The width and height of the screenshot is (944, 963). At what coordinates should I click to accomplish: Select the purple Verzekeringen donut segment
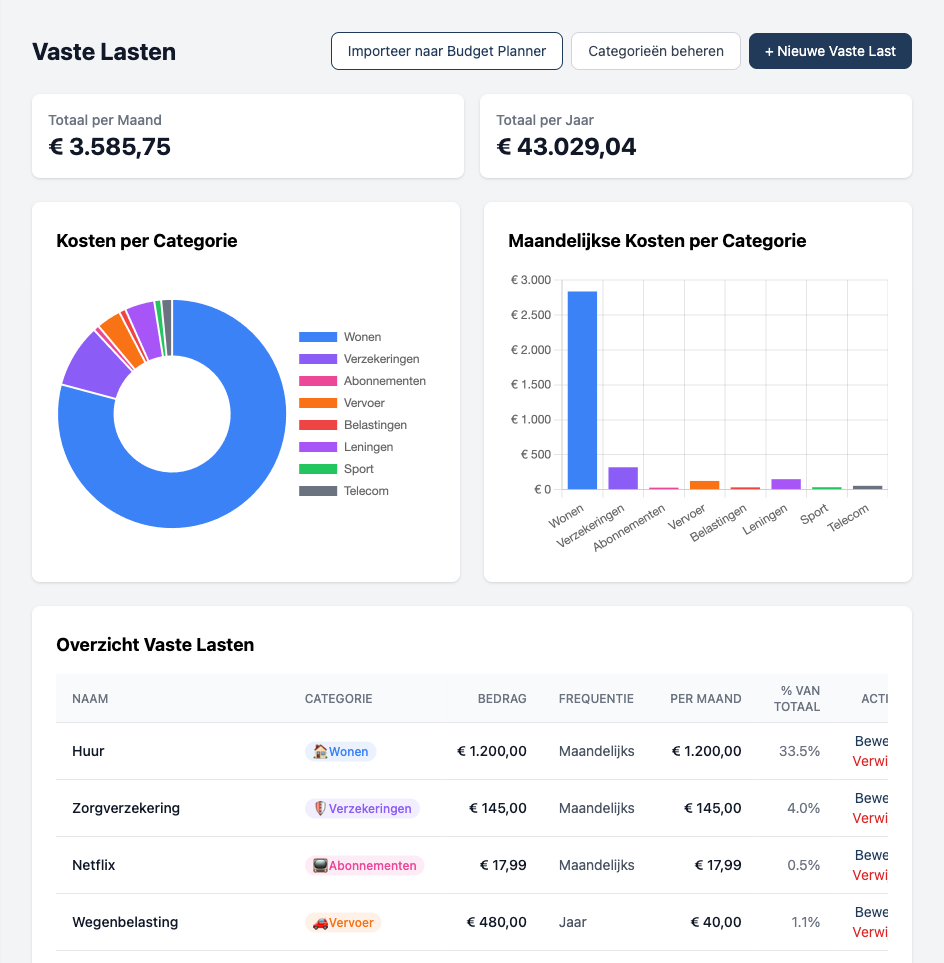[95, 365]
